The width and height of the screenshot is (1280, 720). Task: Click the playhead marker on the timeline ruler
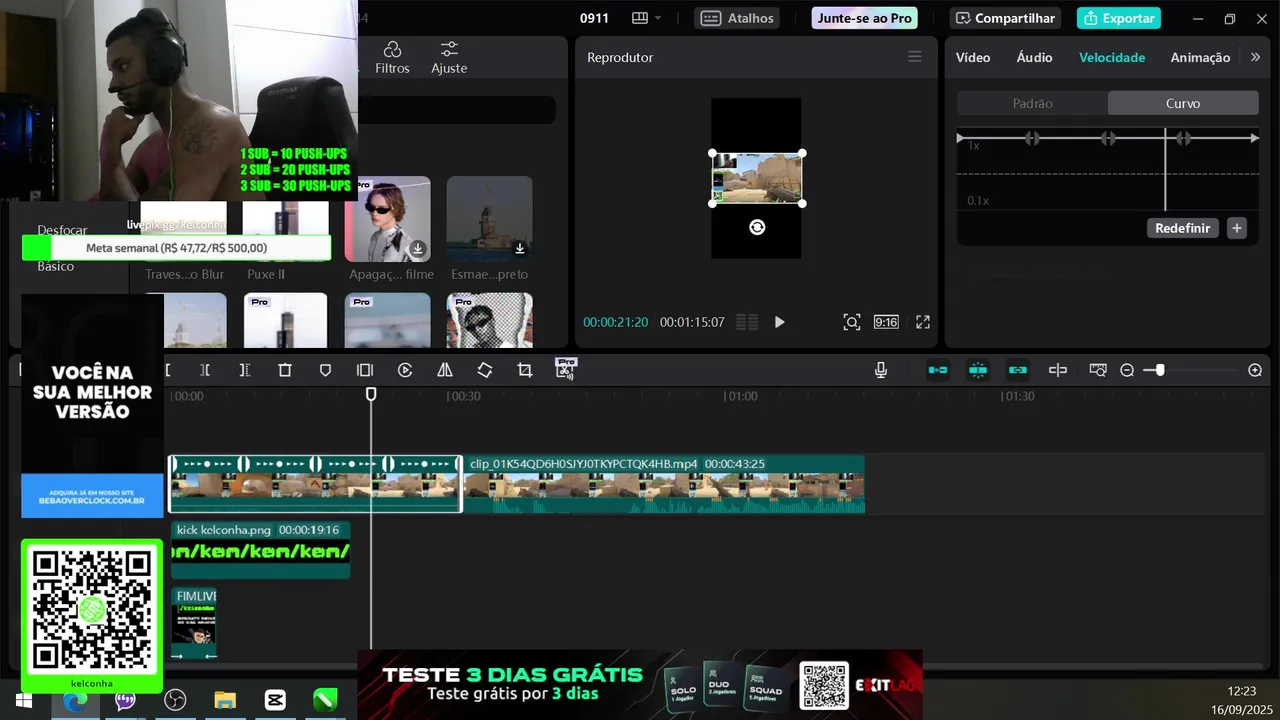371,395
